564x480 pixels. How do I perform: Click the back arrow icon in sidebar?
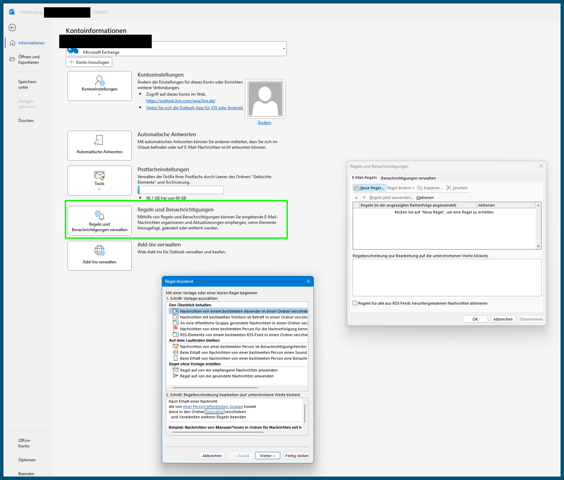[x=12, y=27]
